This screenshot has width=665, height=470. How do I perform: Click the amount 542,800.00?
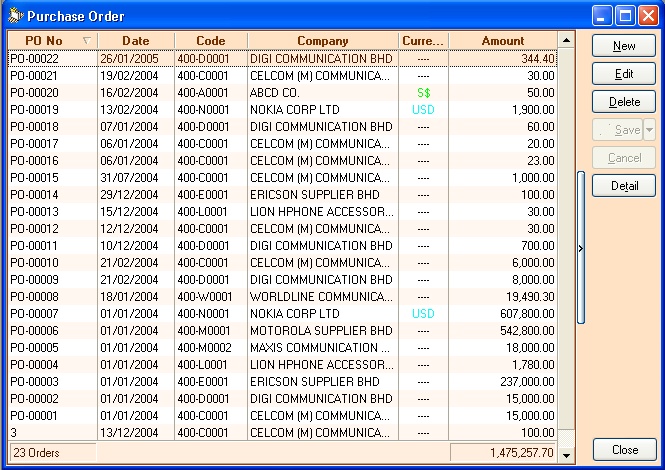click(527, 330)
